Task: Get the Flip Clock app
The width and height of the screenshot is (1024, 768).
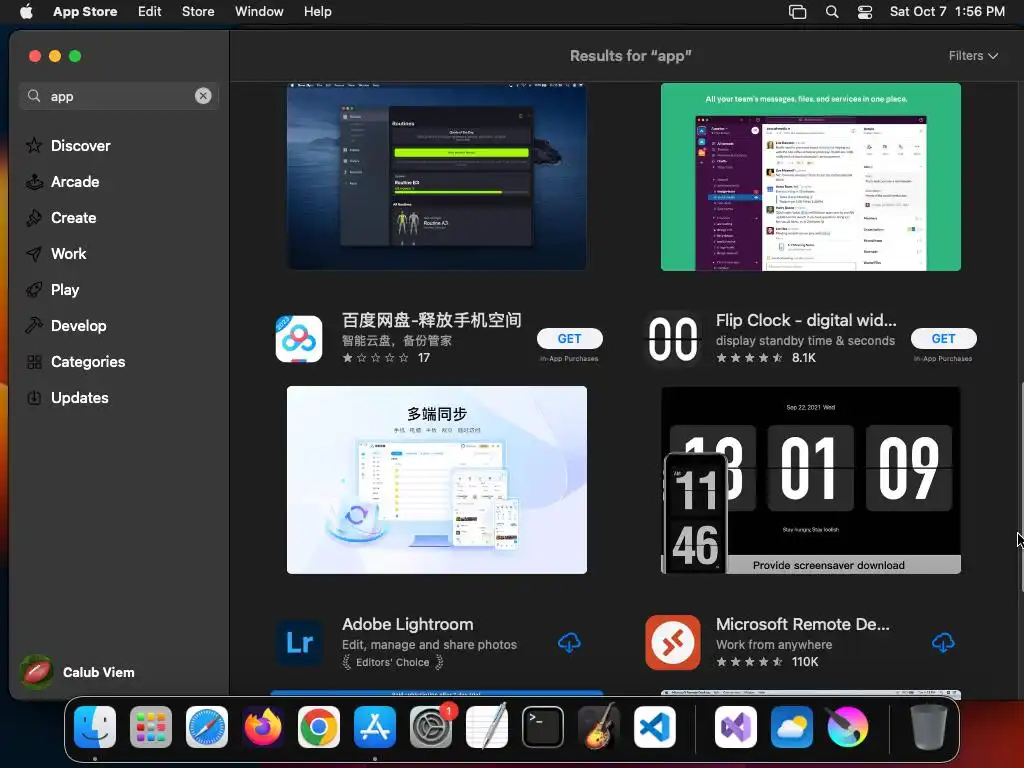Action: tap(944, 338)
